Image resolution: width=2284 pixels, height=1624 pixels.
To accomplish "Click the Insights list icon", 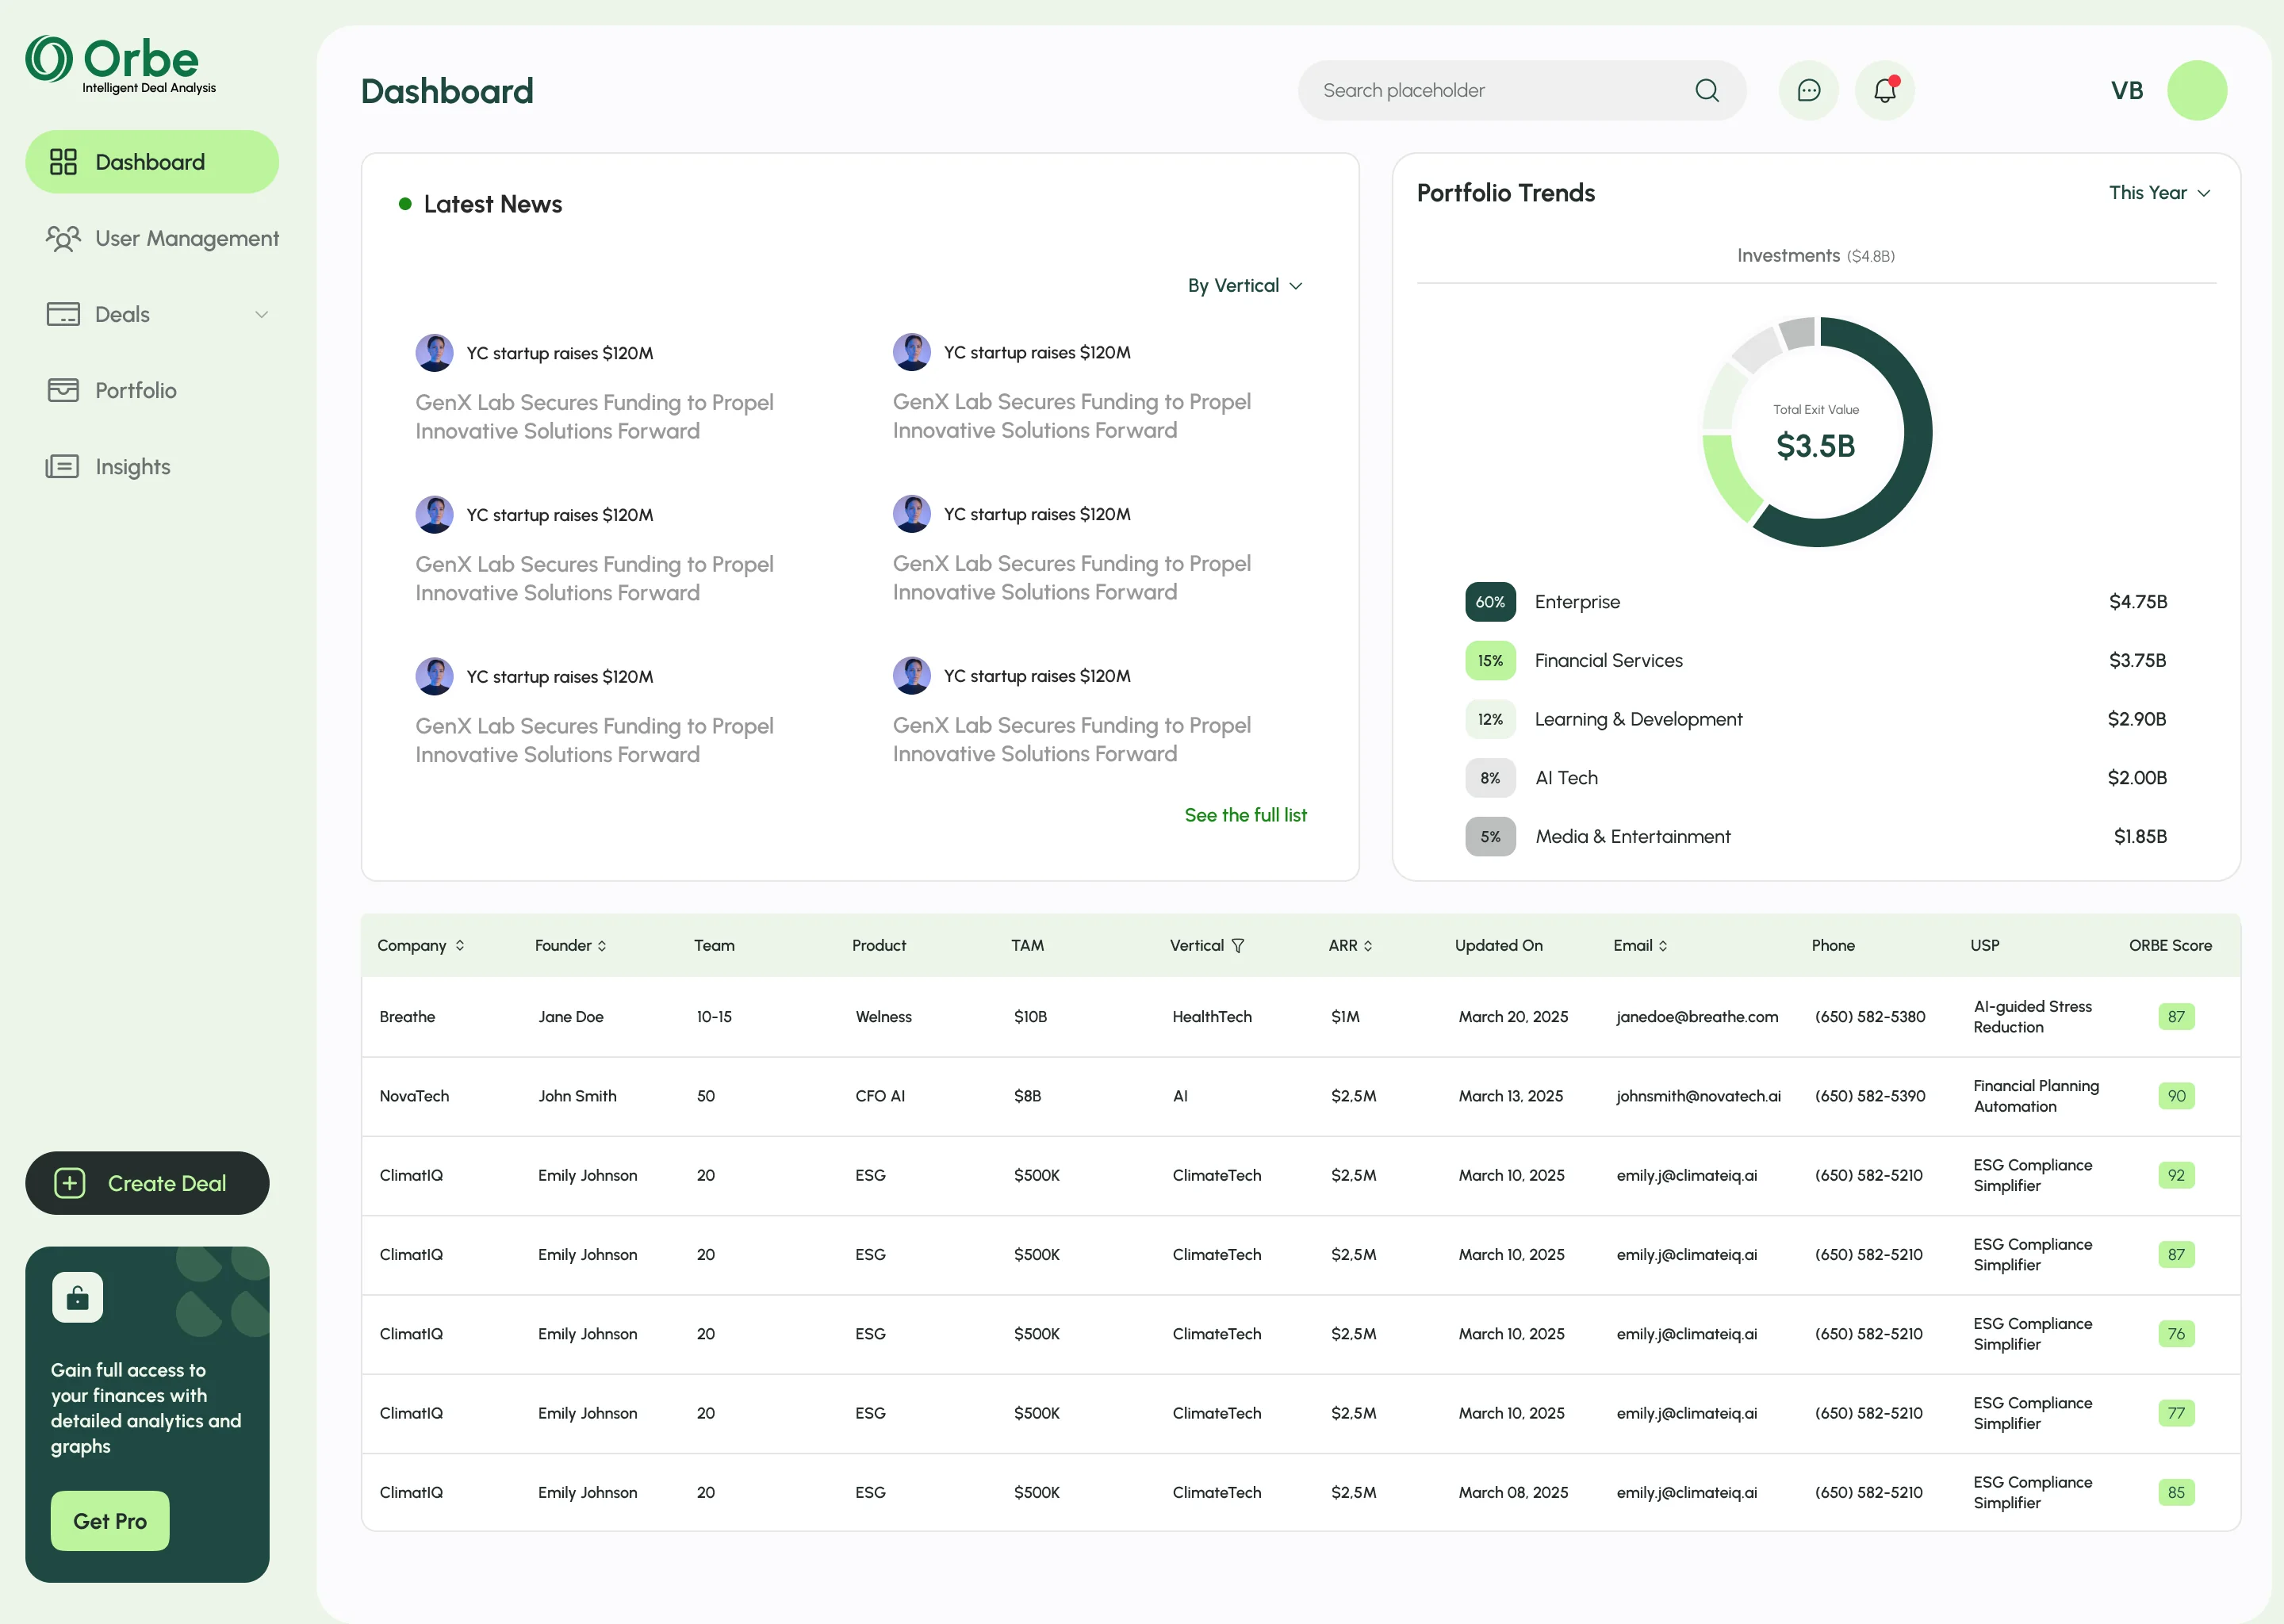I will 62,466.
